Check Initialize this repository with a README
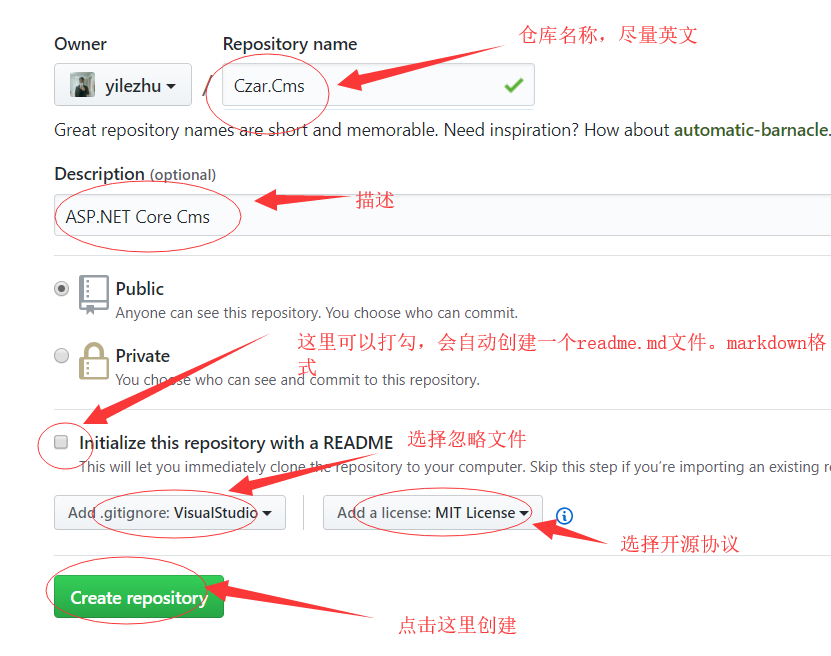This screenshot has height=656, width=831. [x=61, y=442]
